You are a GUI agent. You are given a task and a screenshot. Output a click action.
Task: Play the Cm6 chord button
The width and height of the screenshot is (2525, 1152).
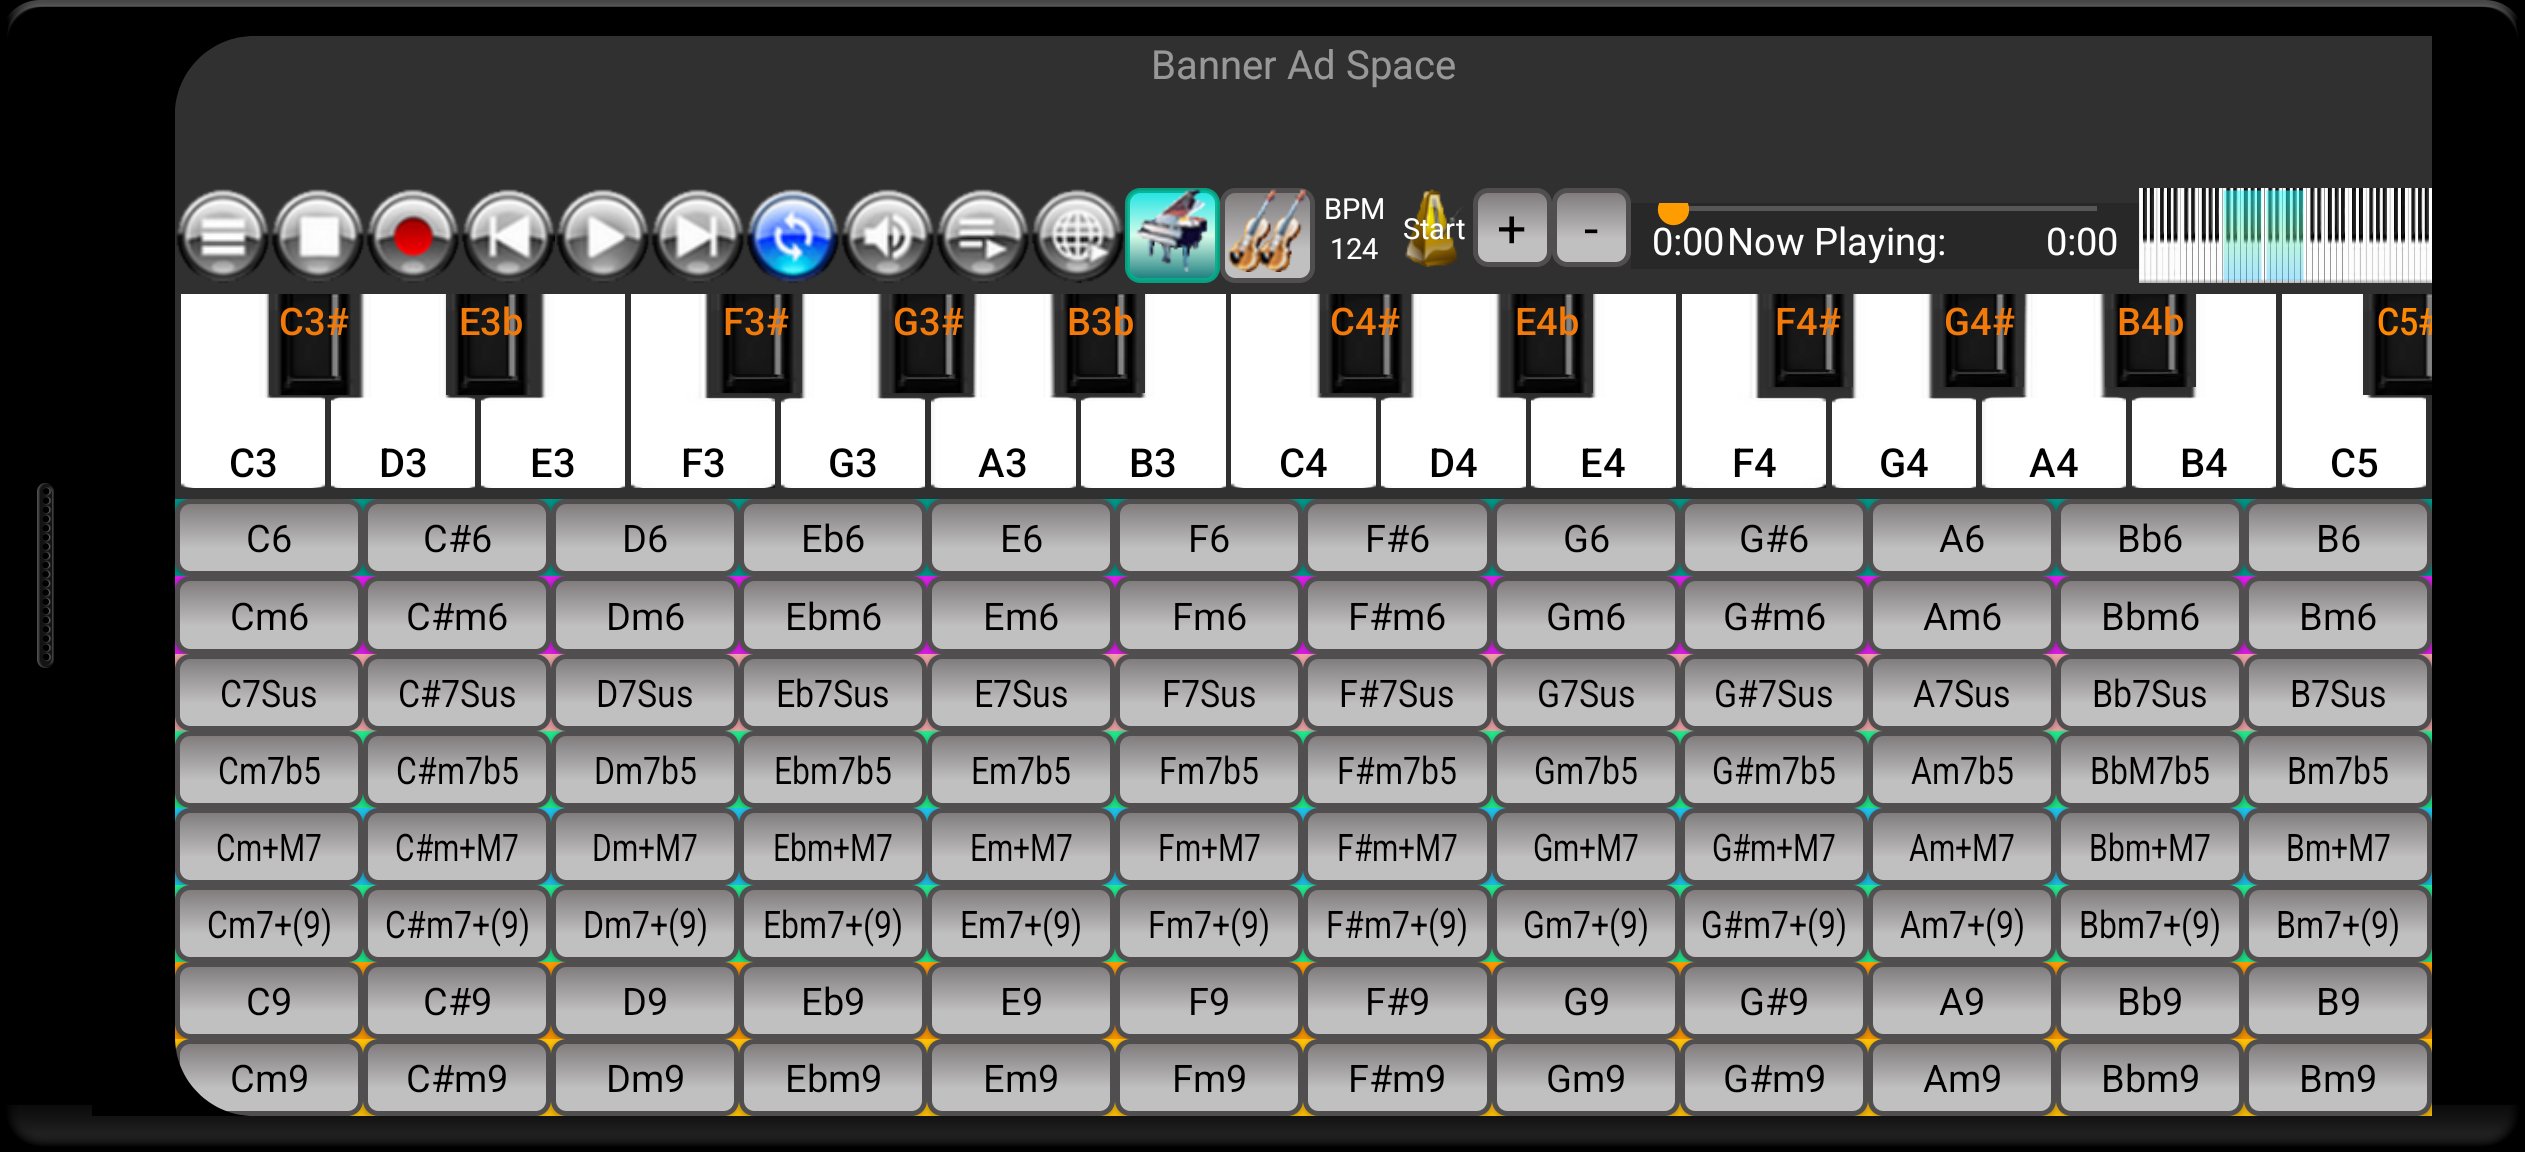(x=269, y=617)
